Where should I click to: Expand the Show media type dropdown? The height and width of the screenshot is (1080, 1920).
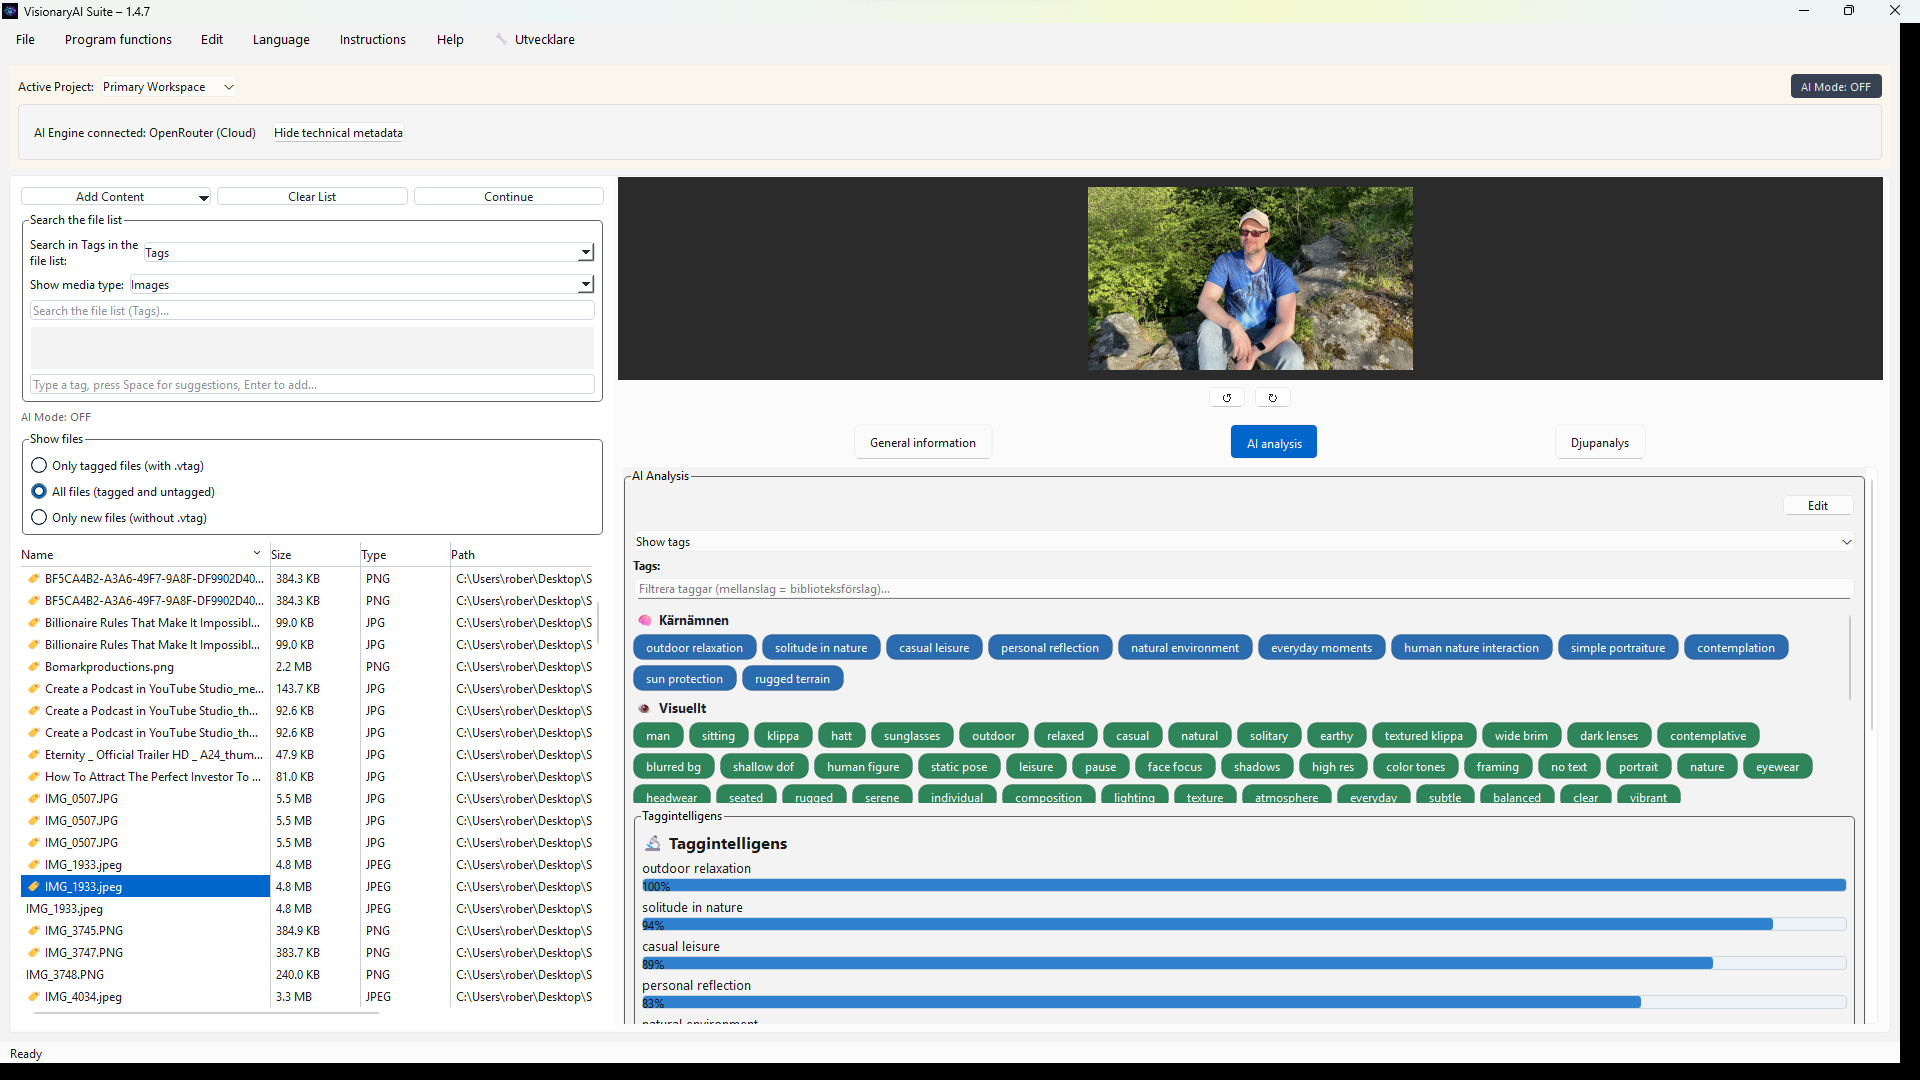coord(586,285)
